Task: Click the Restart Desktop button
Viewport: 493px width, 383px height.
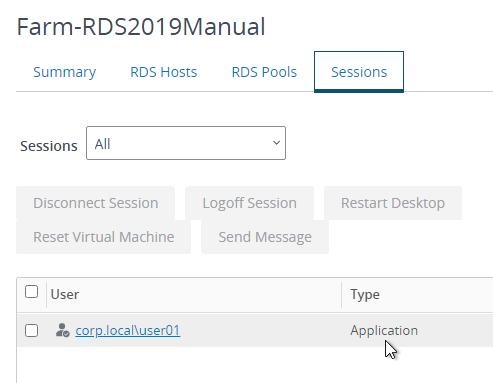Action: [x=393, y=203]
